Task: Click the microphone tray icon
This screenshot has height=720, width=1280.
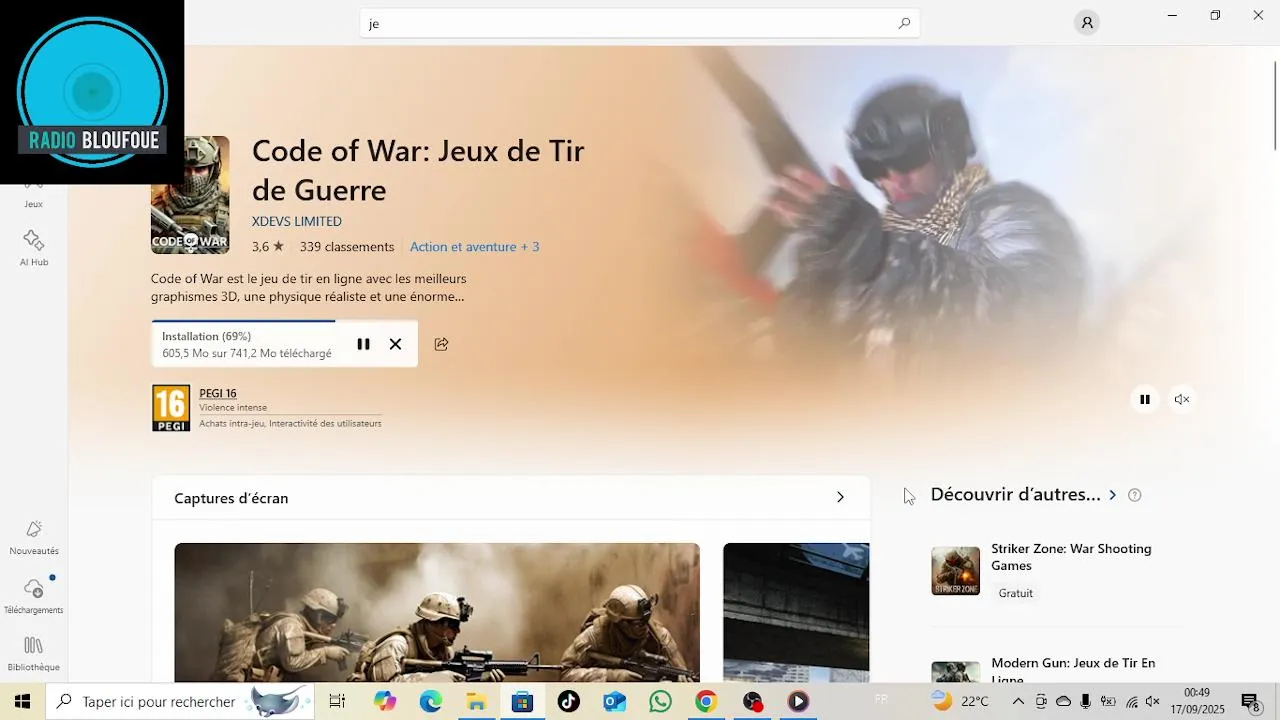Action: tap(1086, 702)
